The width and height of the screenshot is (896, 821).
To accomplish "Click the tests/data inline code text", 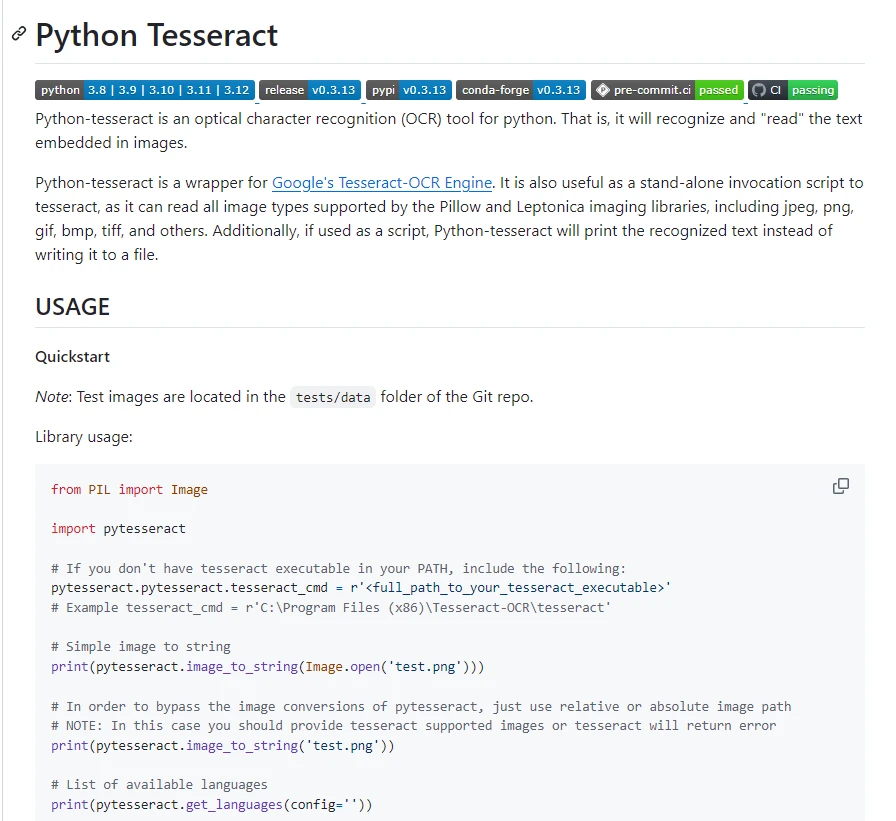I will click(x=333, y=397).
